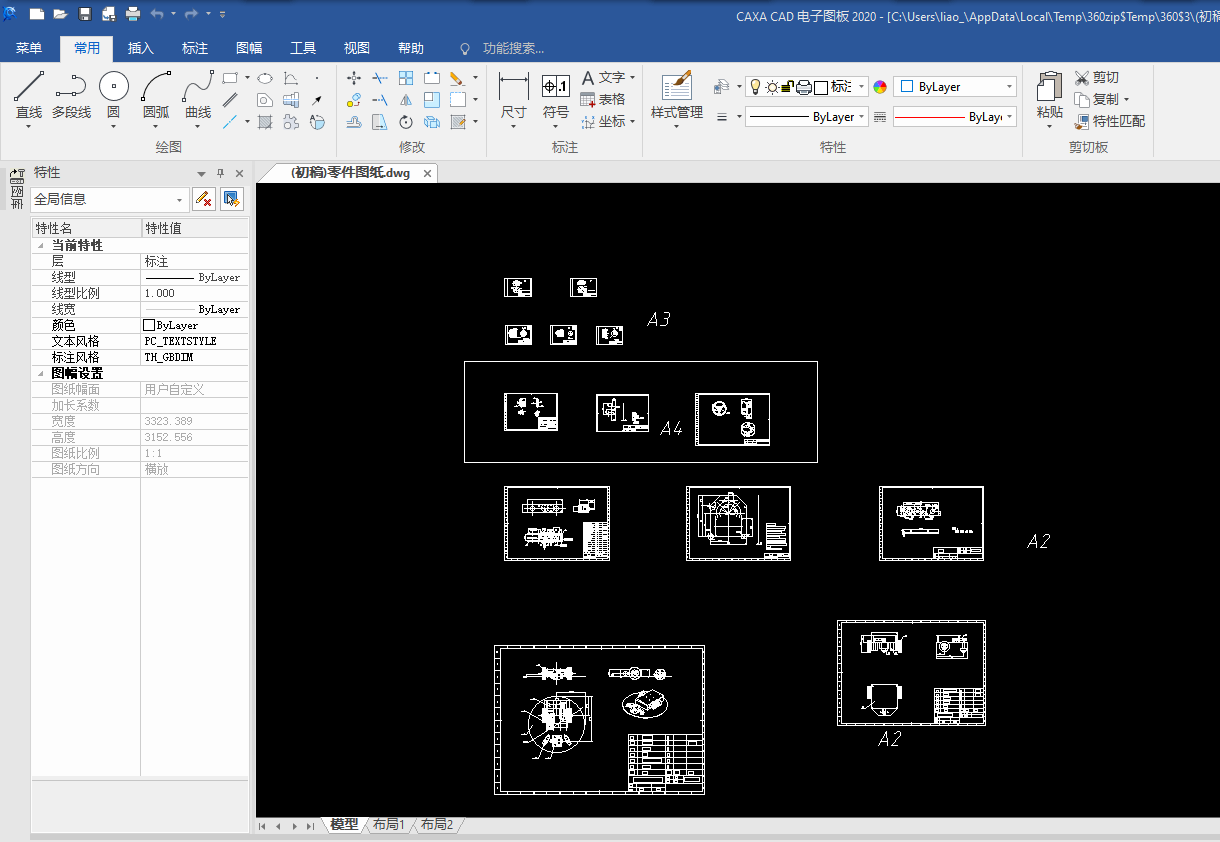Image resolution: width=1220 pixels, height=842 pixels.
Task: Switch to the 工具 ribbon tab
Action: coord(303,48)
